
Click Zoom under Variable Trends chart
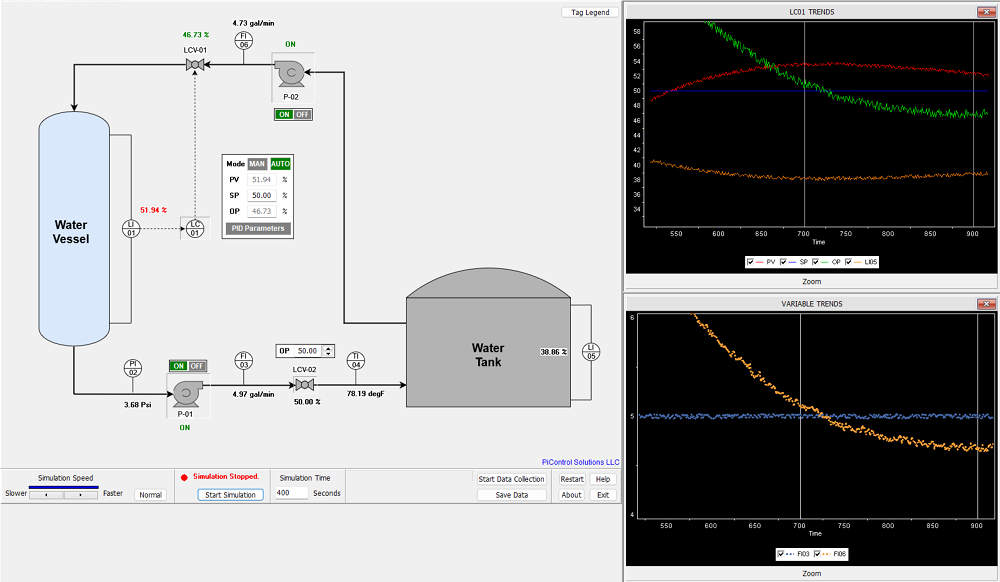click(x=811, y=573)
